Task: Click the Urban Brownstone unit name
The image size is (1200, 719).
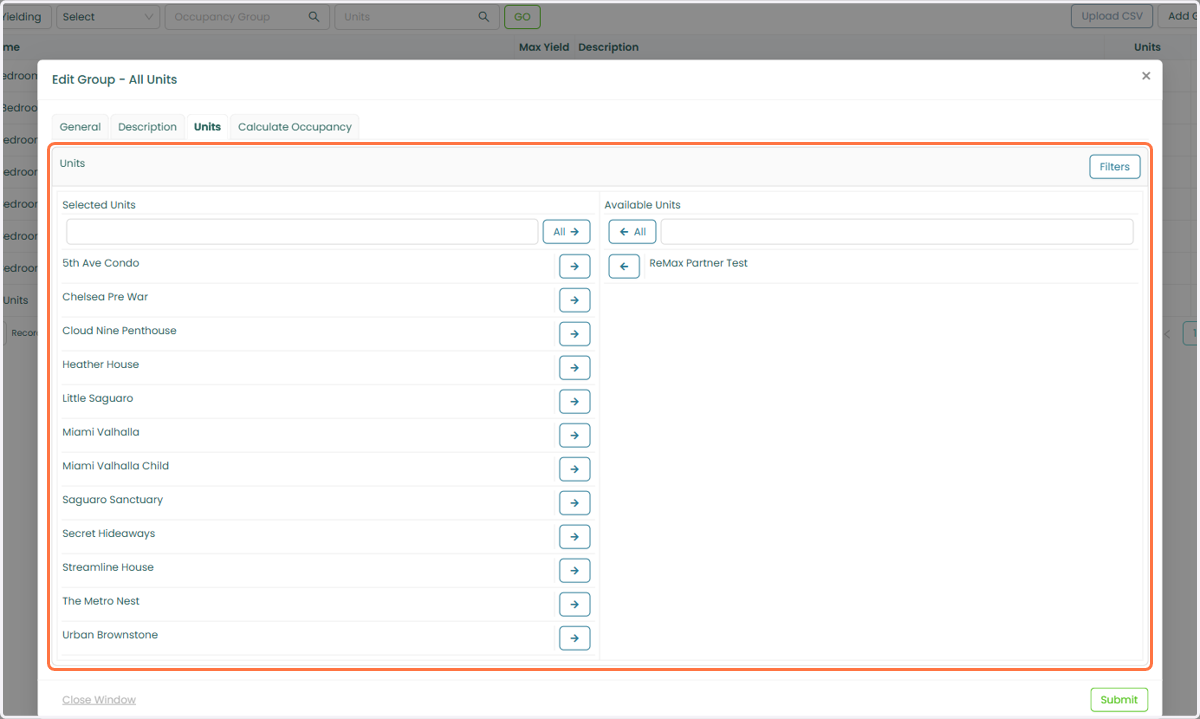Action: pyautogui.click(x=110, y=635)
